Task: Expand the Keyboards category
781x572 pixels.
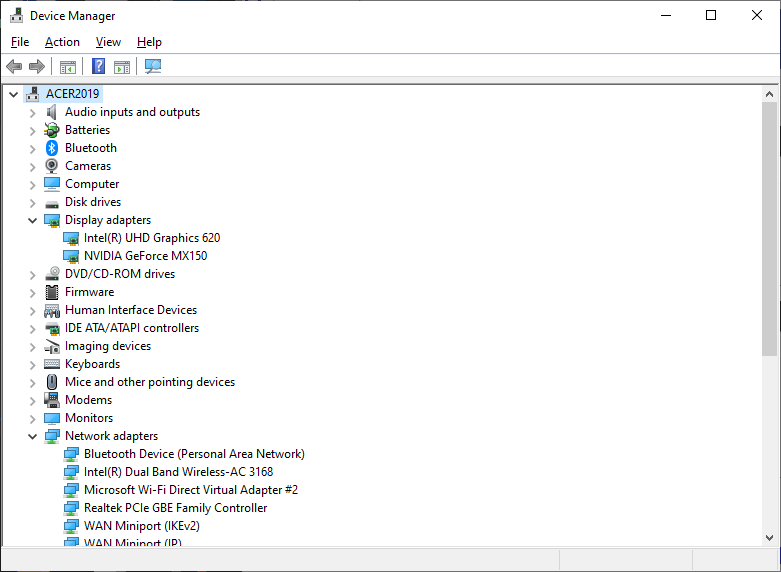Action: pos(32,365)
